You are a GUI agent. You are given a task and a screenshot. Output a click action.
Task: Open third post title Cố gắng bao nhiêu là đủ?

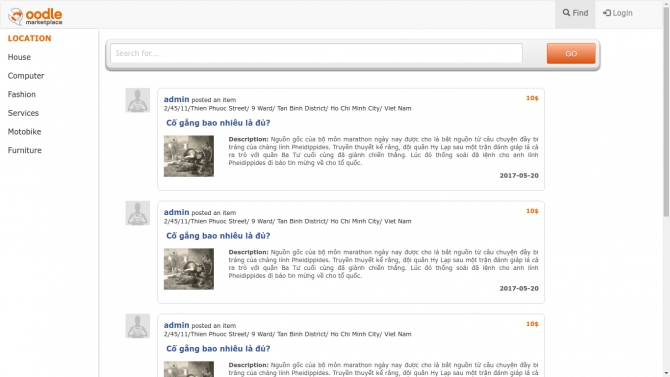click(x=218, y=349)
